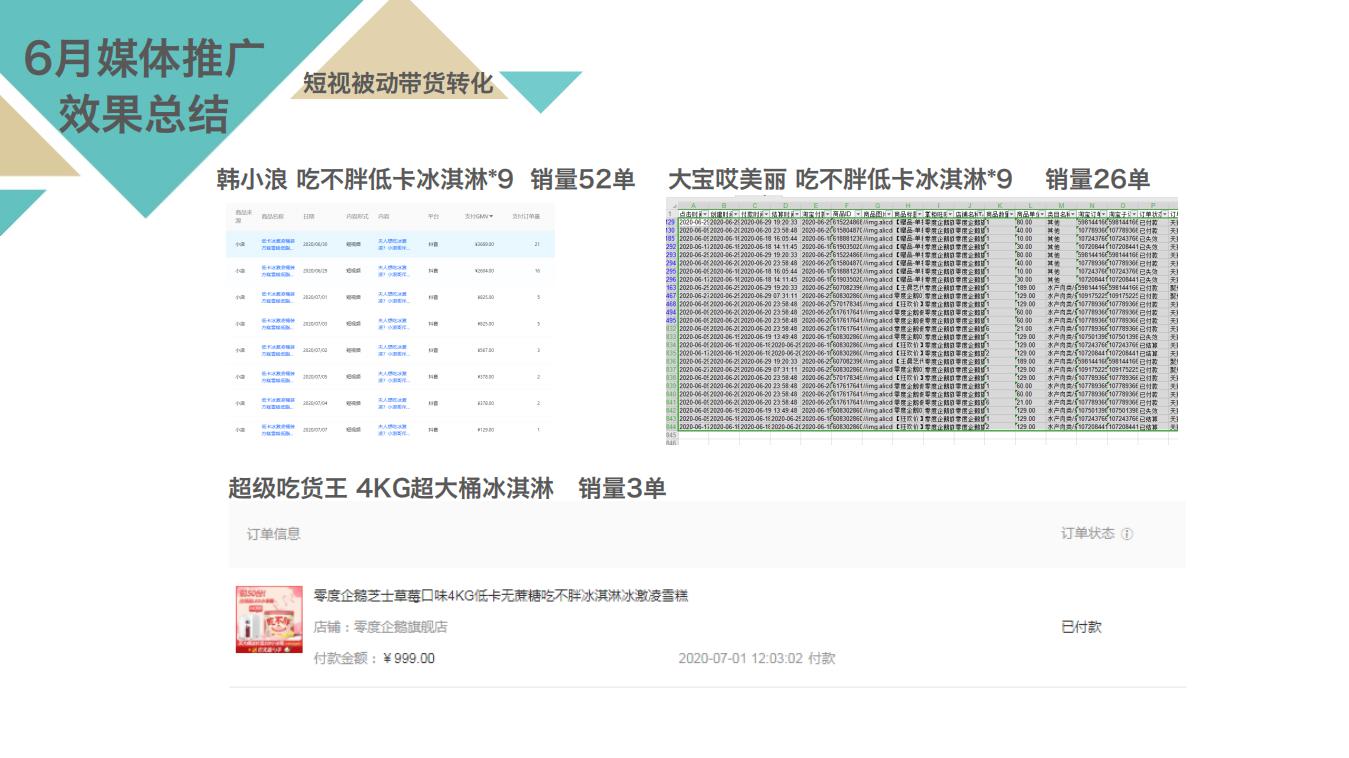The height and width of the screenshot is (758, 1349).
Task: Click the 订单状态 info icon
Action: click(x=1127, y=534)
